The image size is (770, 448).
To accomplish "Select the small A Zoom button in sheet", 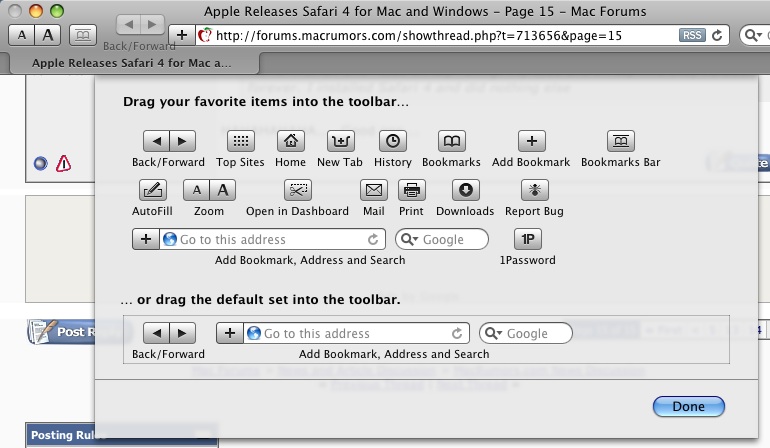I will (x=196, y=190).
